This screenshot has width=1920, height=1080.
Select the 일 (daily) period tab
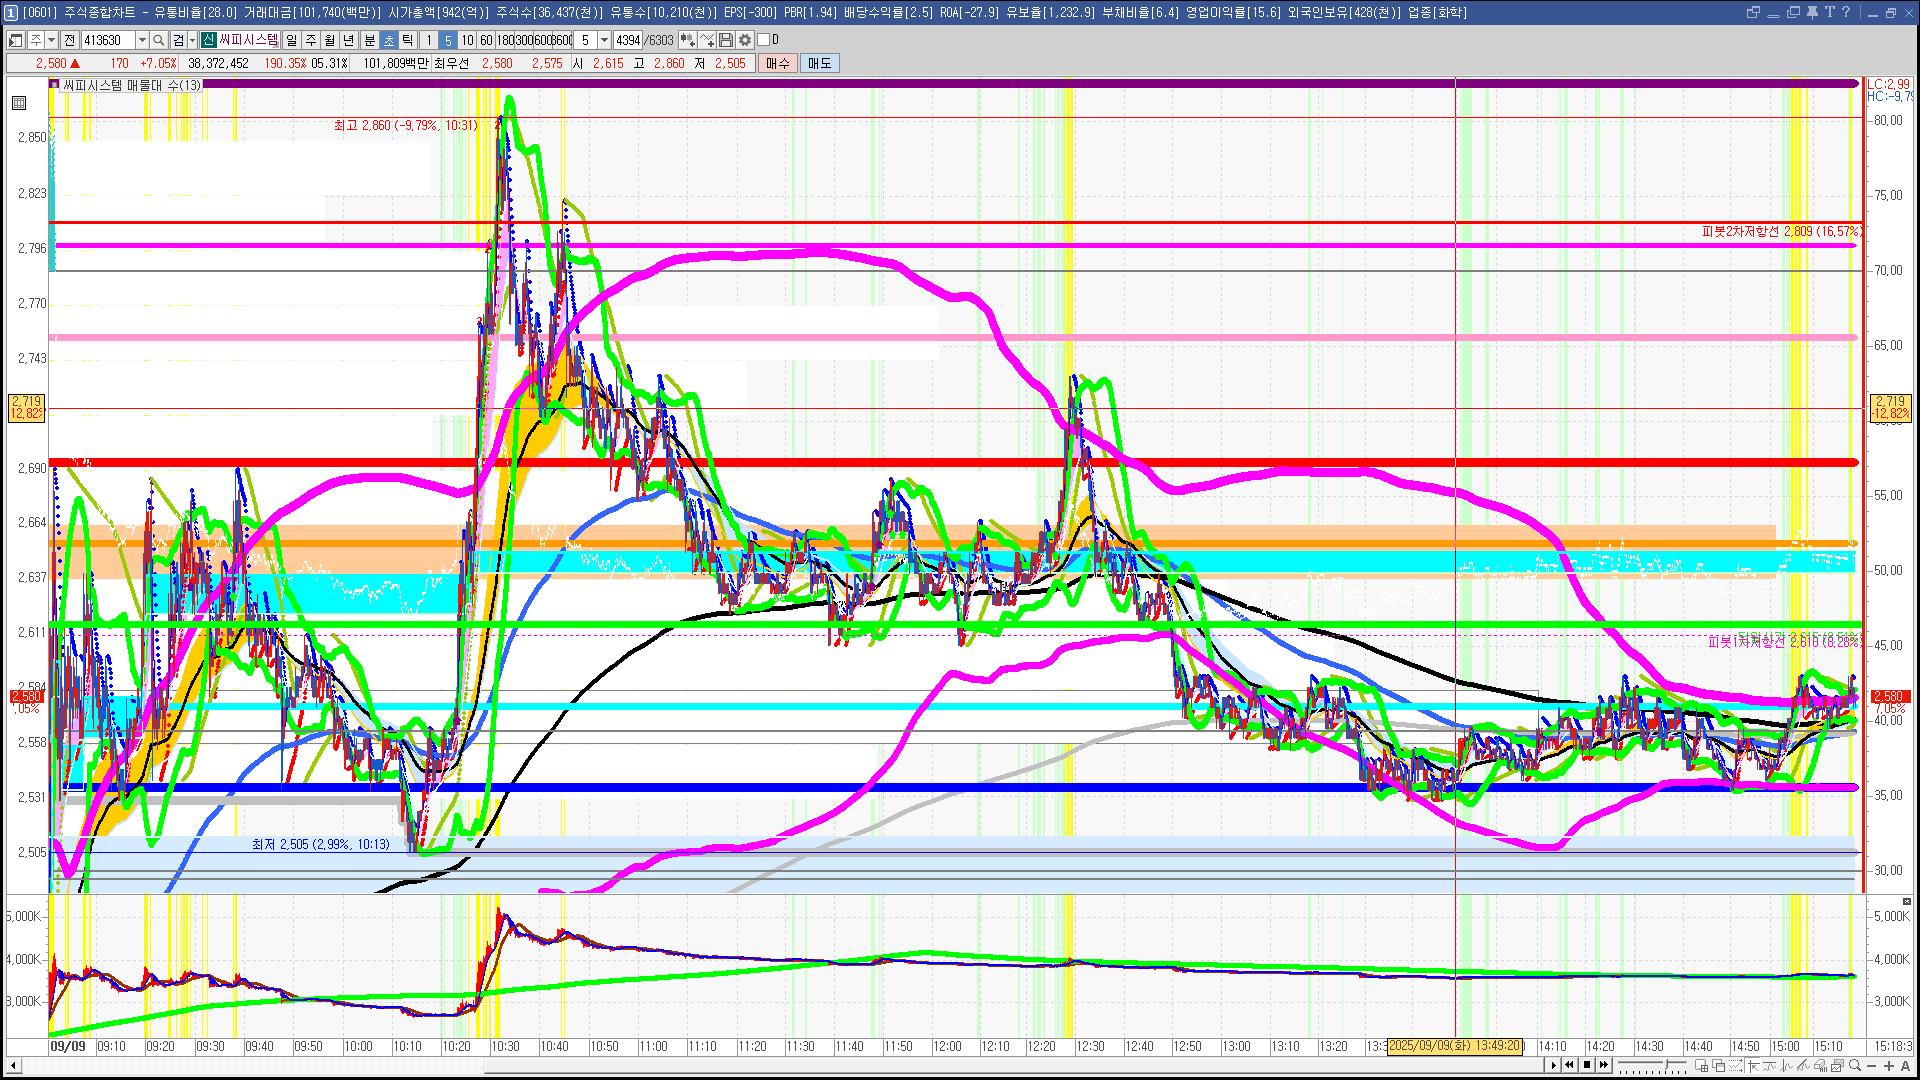[291, 40]
